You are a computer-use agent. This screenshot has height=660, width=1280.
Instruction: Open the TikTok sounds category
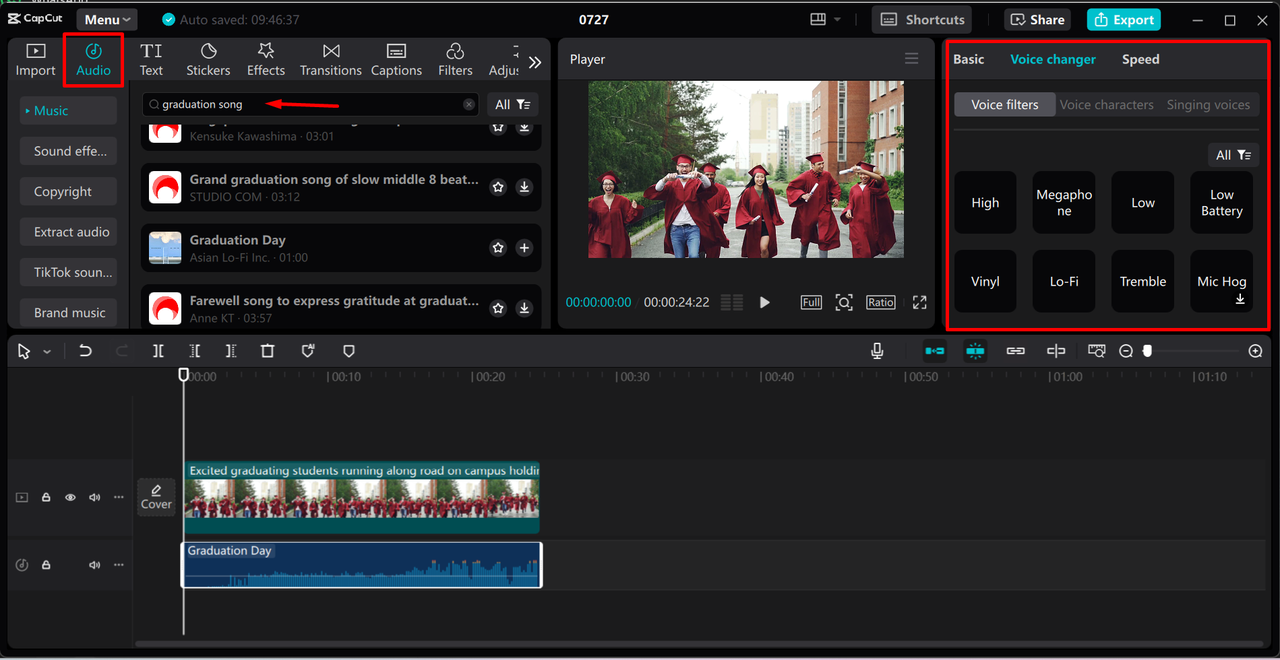coord(69,272)
